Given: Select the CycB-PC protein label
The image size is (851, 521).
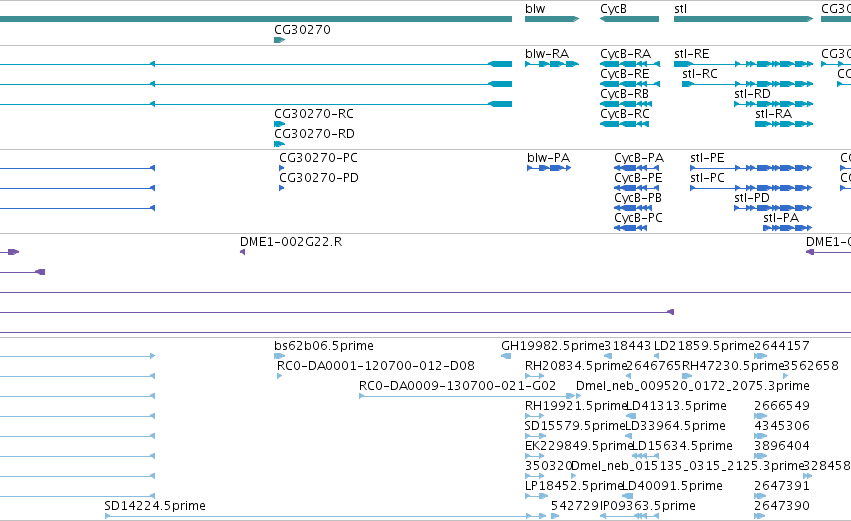Looking at the screenshot, I should pyautogui.click(x=638, y=218).
